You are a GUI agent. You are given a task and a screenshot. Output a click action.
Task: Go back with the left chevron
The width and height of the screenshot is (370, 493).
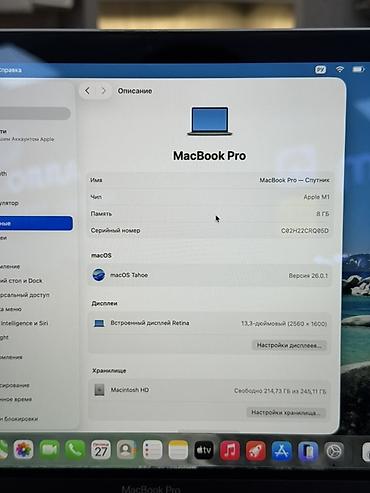87,91
